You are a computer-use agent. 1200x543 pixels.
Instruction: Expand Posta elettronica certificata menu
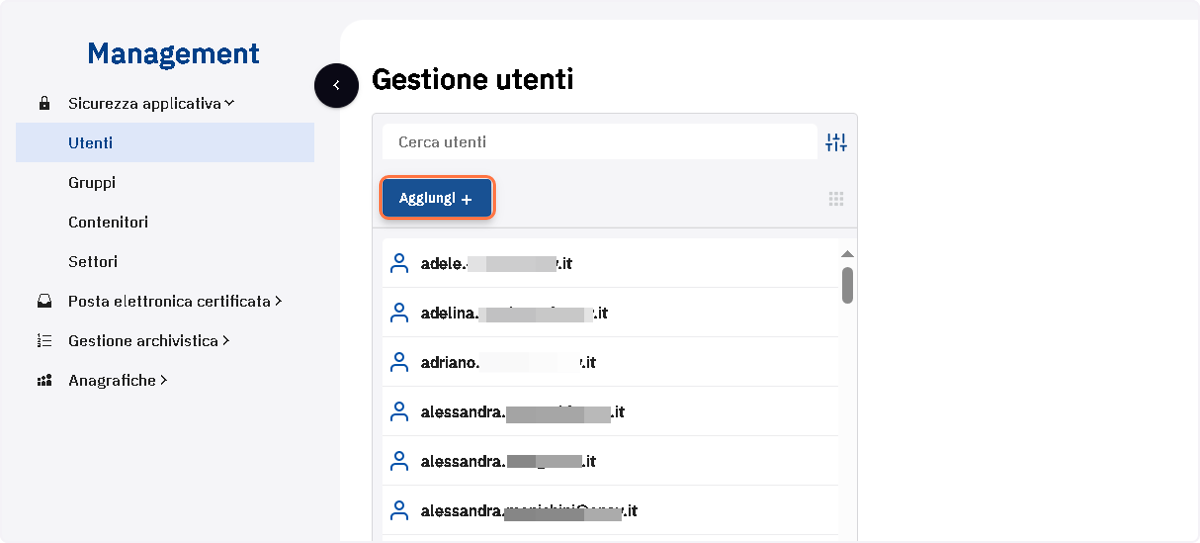point(175,301)
